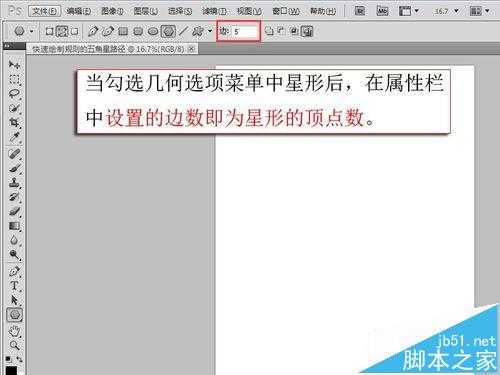This screenshot has width=500, height=375.
Task: Select the Healing Brush tool
Action: [x=14, y=154]
